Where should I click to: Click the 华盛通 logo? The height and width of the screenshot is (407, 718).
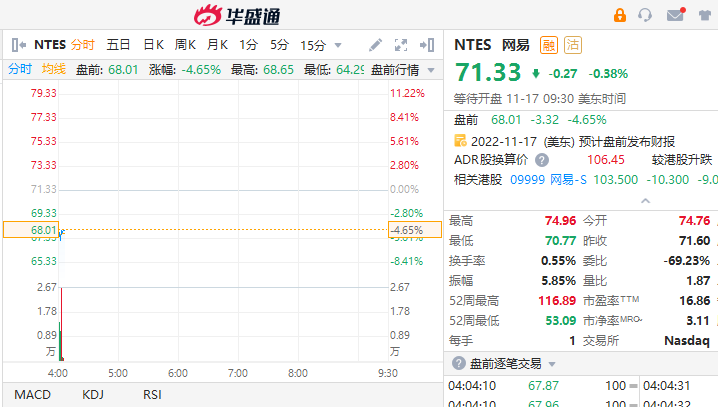click(x=237, y=16)
